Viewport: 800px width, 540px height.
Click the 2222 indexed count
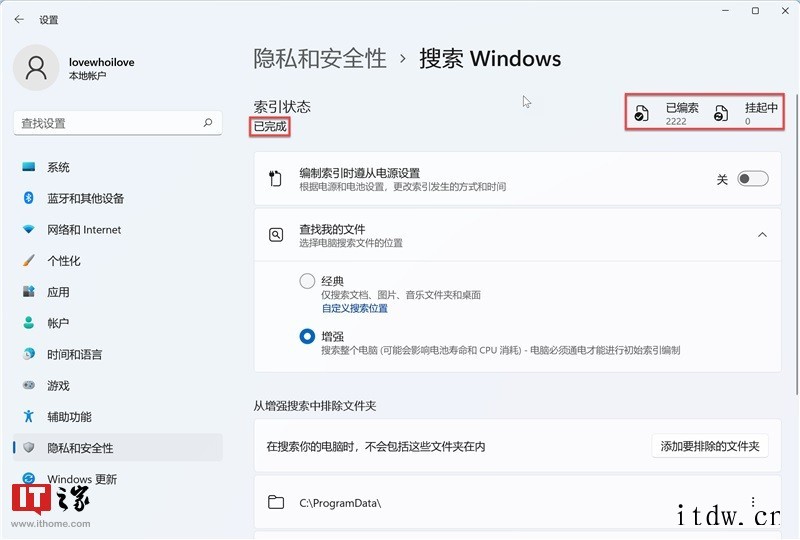coord(676,121)
